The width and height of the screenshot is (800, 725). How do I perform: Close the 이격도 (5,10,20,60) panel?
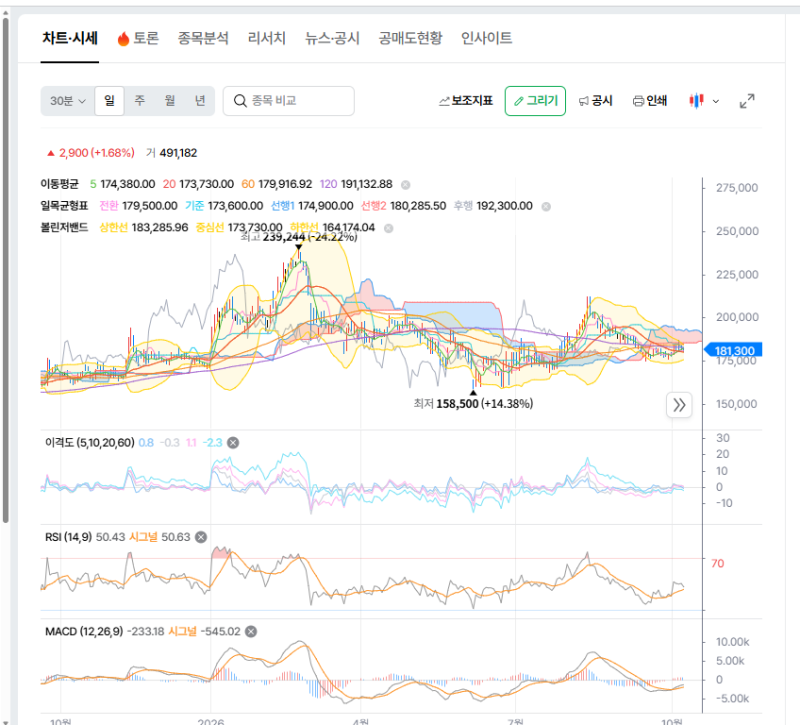click(x=233, y=443)
